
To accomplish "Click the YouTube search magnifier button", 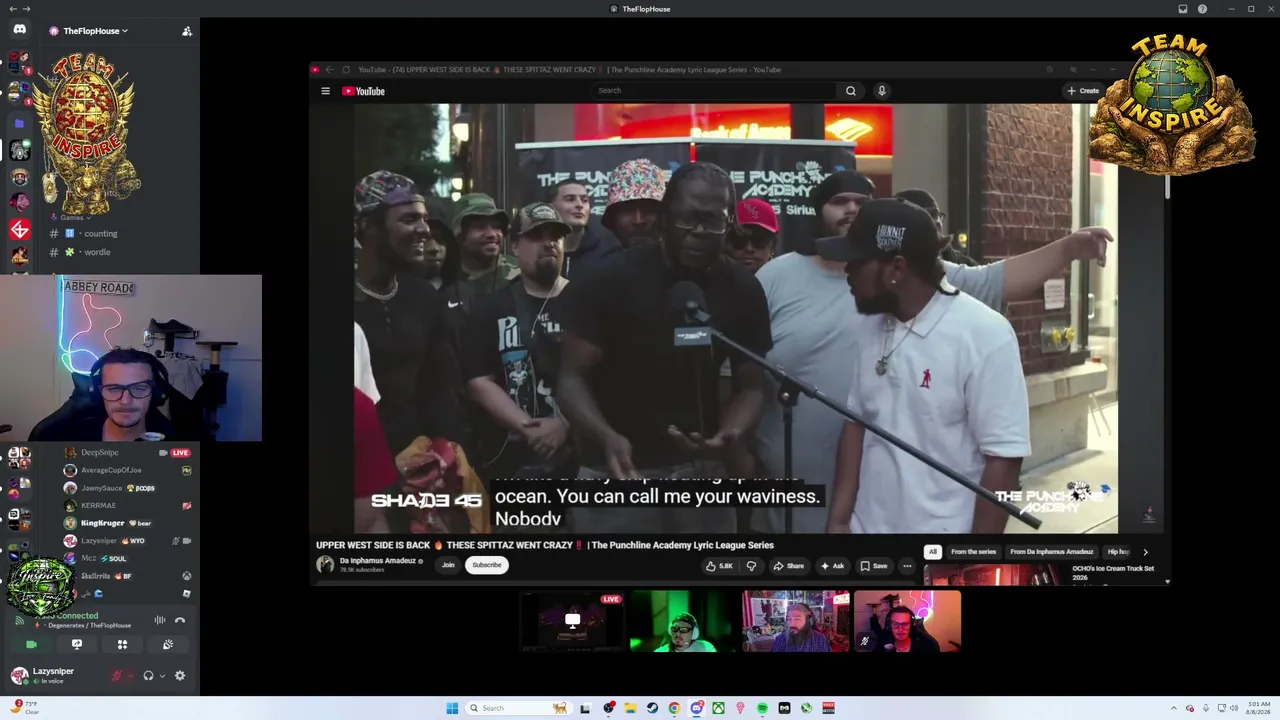I will 851,91.
